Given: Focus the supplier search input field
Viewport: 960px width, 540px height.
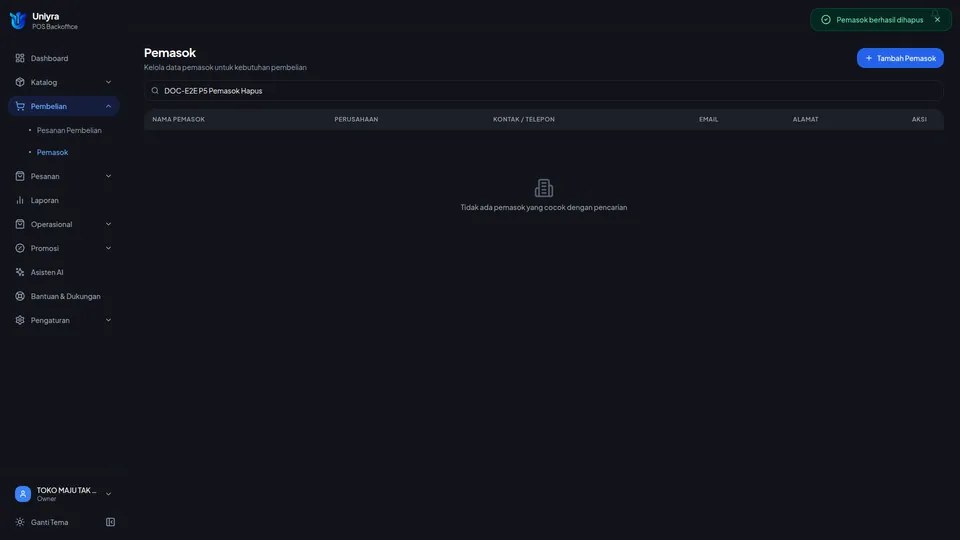Looking at the screenshot, I should tap(544, 91).
